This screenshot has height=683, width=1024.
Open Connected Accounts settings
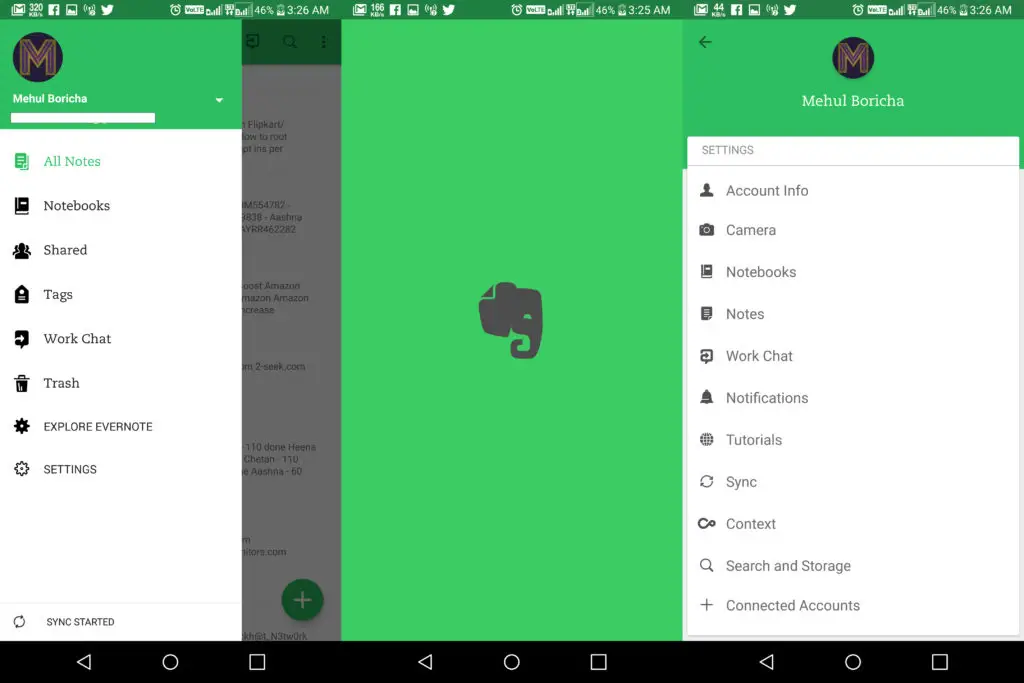[853, 605]
